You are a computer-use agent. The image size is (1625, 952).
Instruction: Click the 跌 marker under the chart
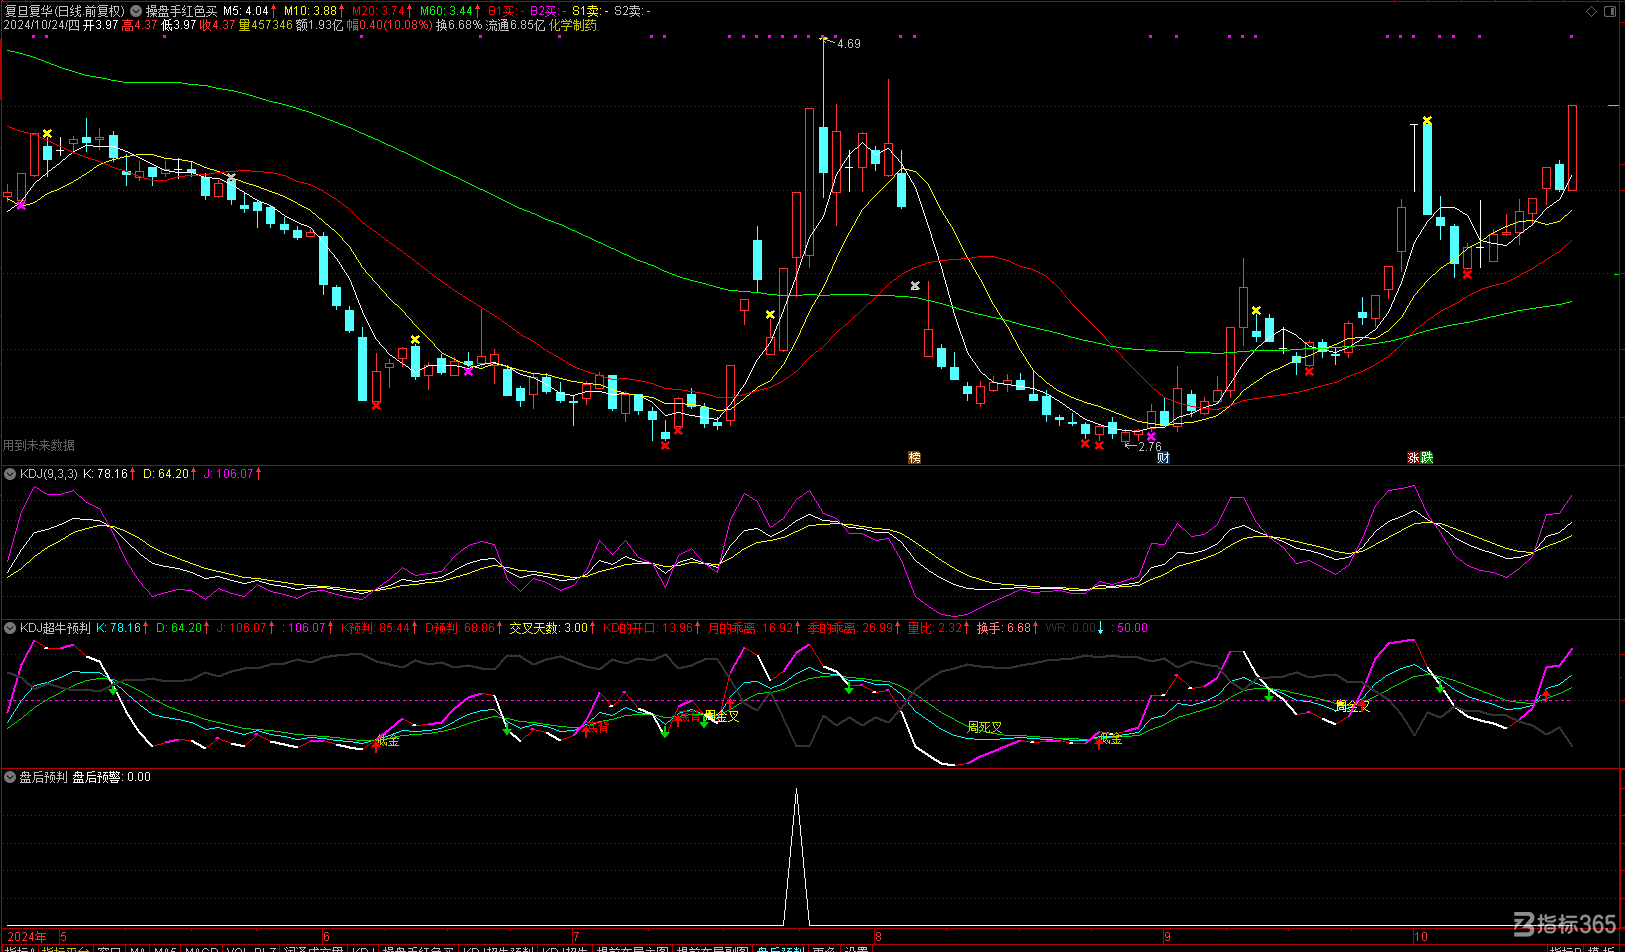[x=1427, y=457]
